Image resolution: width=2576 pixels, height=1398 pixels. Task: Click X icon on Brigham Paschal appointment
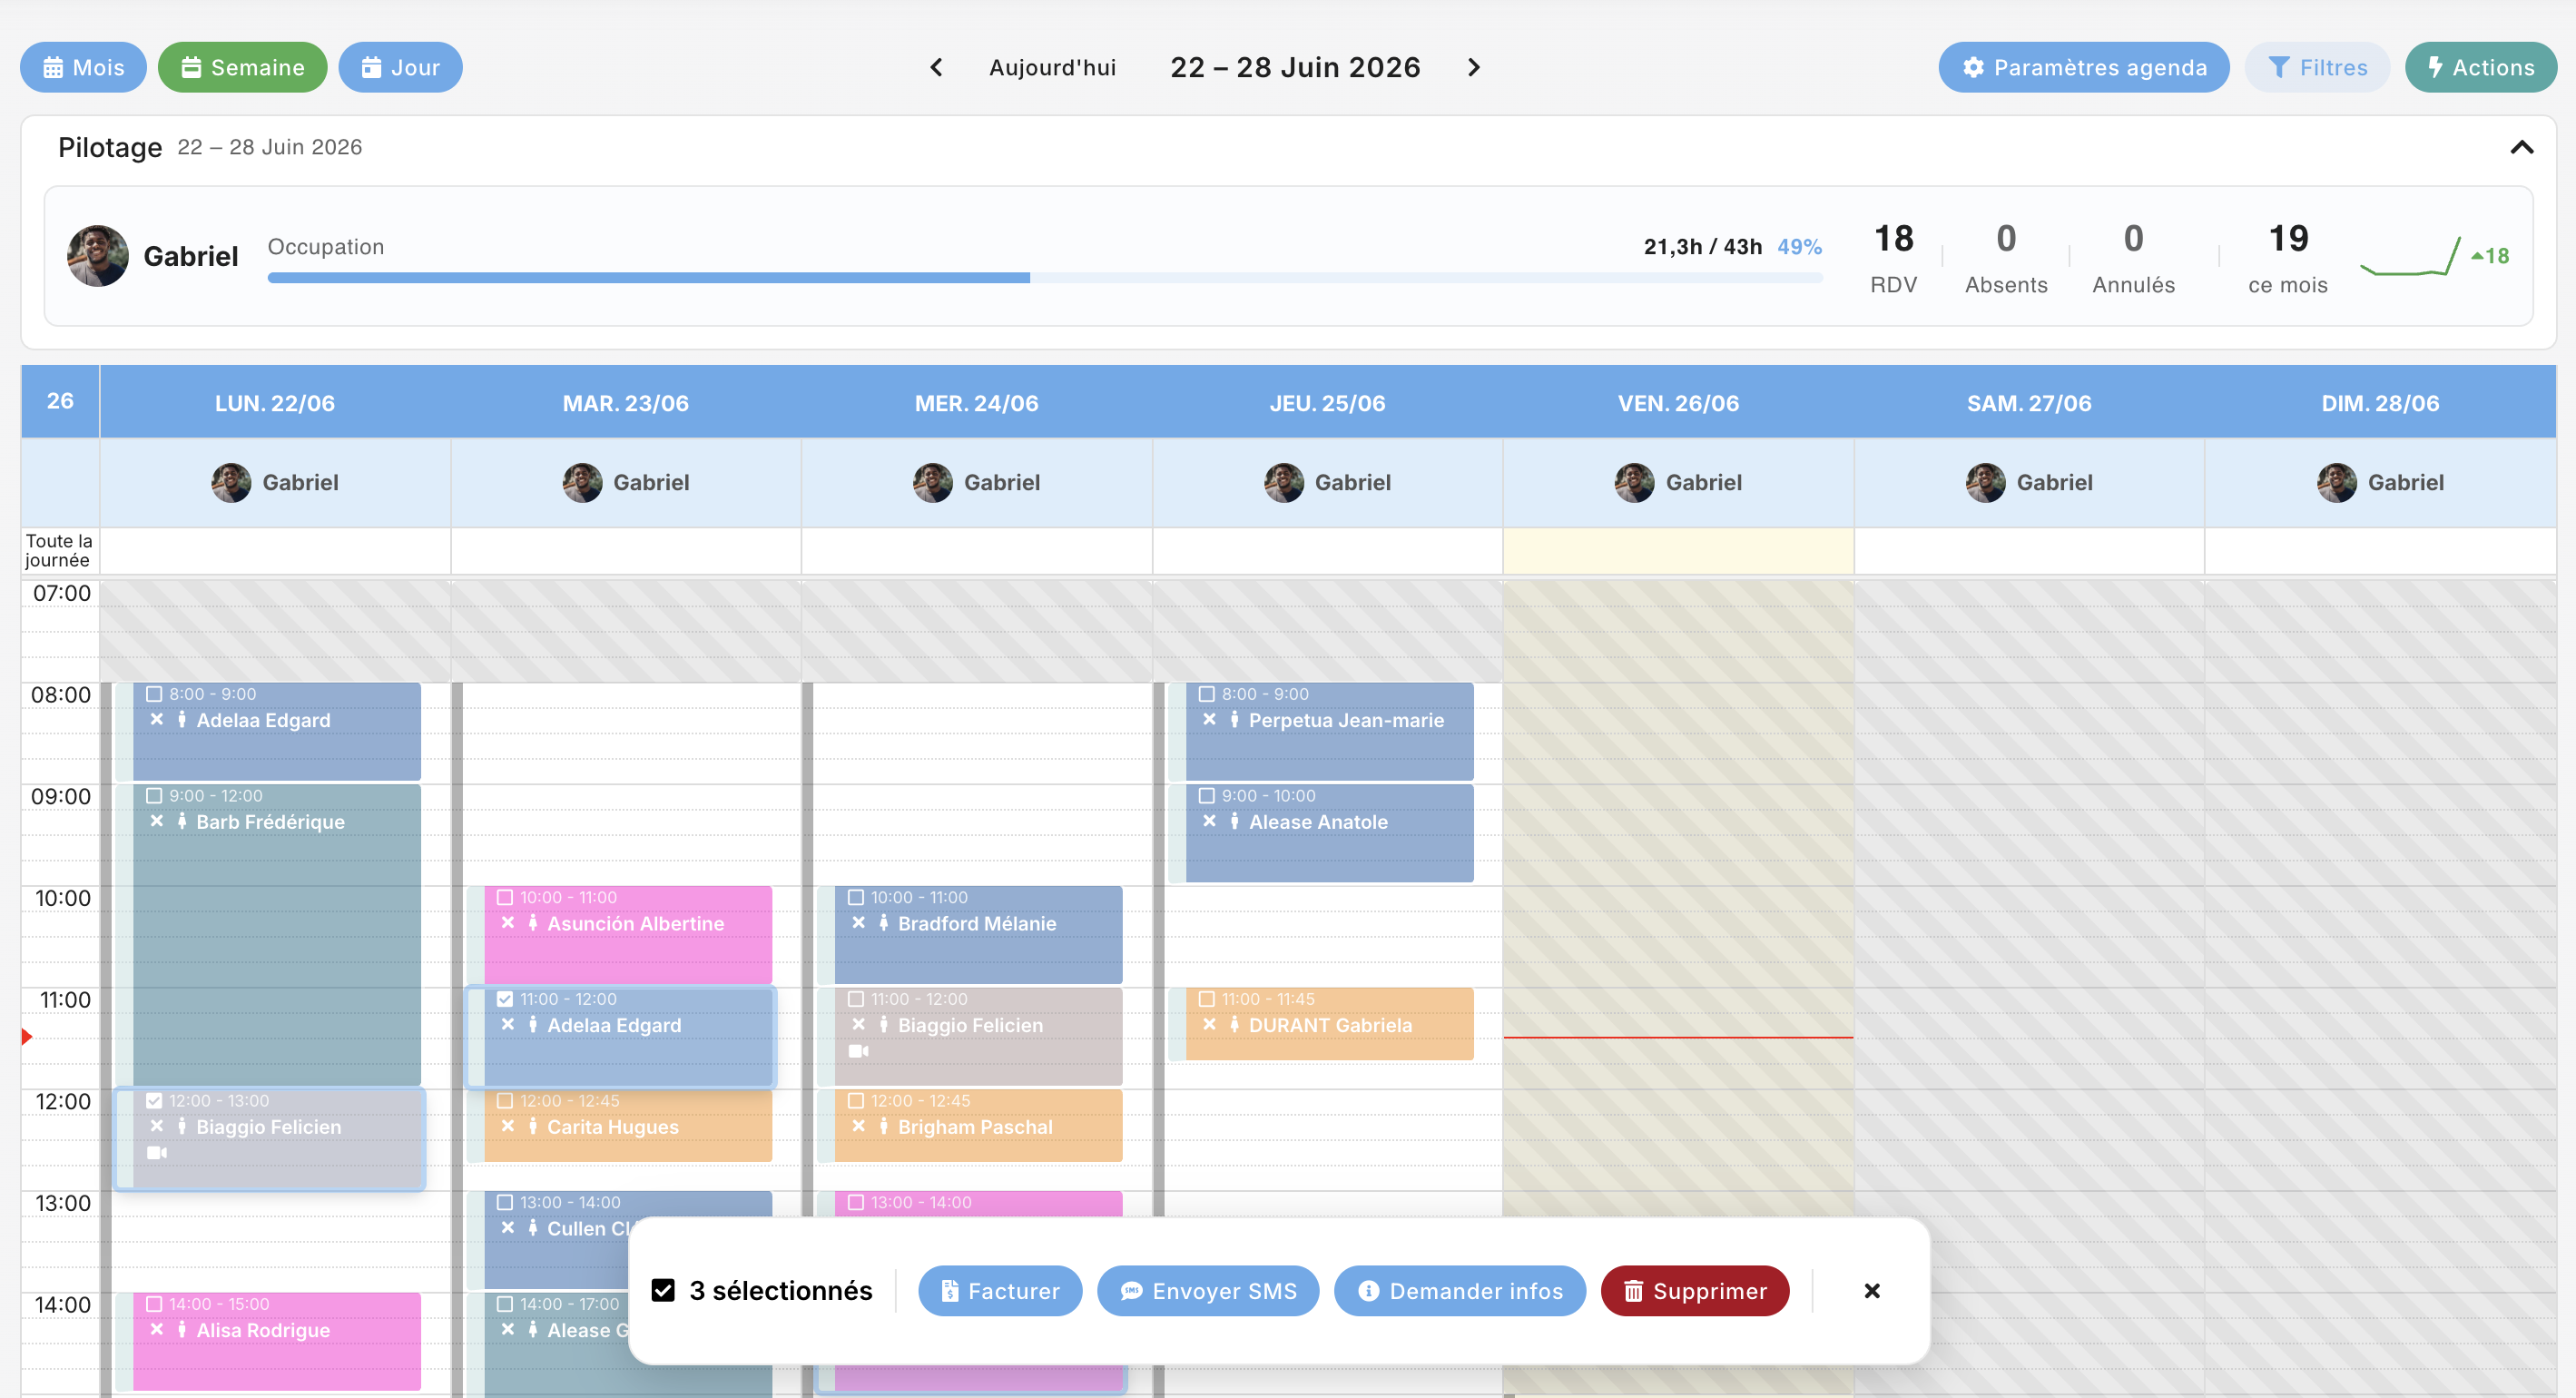859,1126
